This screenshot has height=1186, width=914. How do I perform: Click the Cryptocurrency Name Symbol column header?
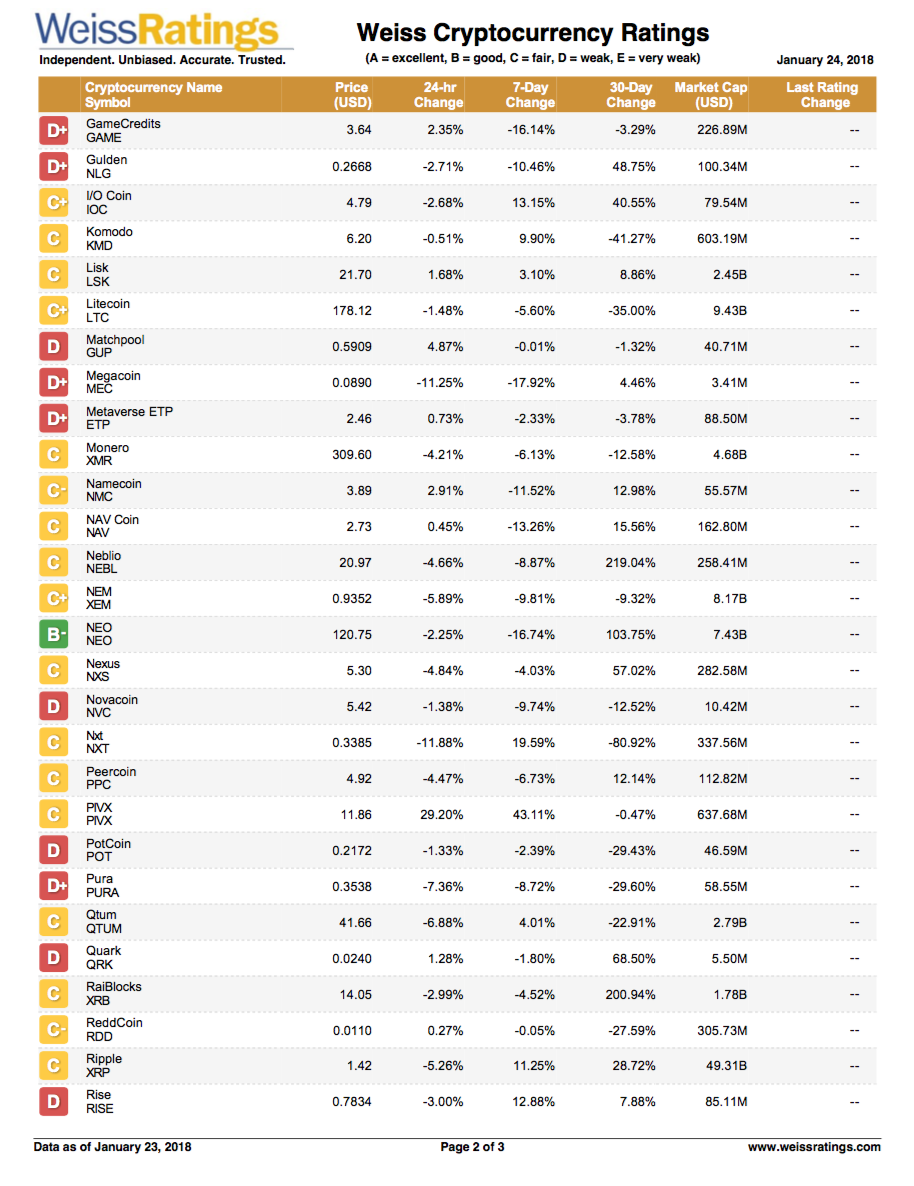(153, 95)
